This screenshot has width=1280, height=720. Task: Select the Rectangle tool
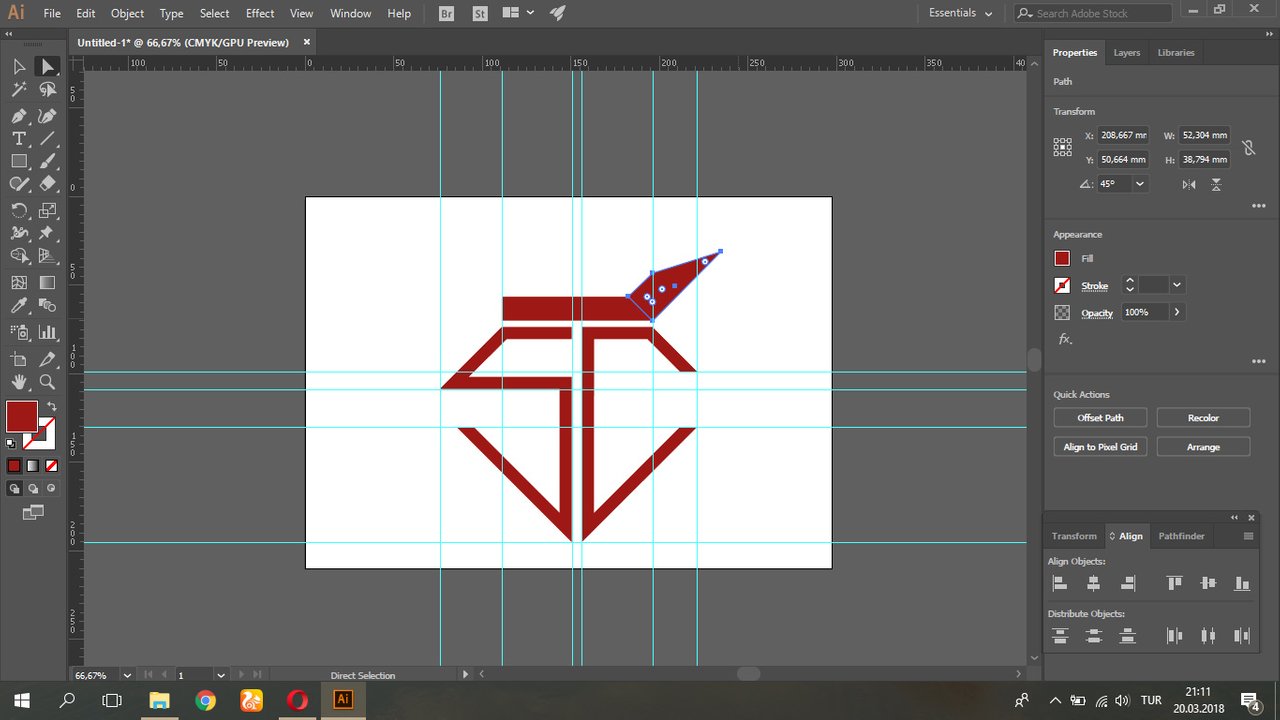coord(19,162)
